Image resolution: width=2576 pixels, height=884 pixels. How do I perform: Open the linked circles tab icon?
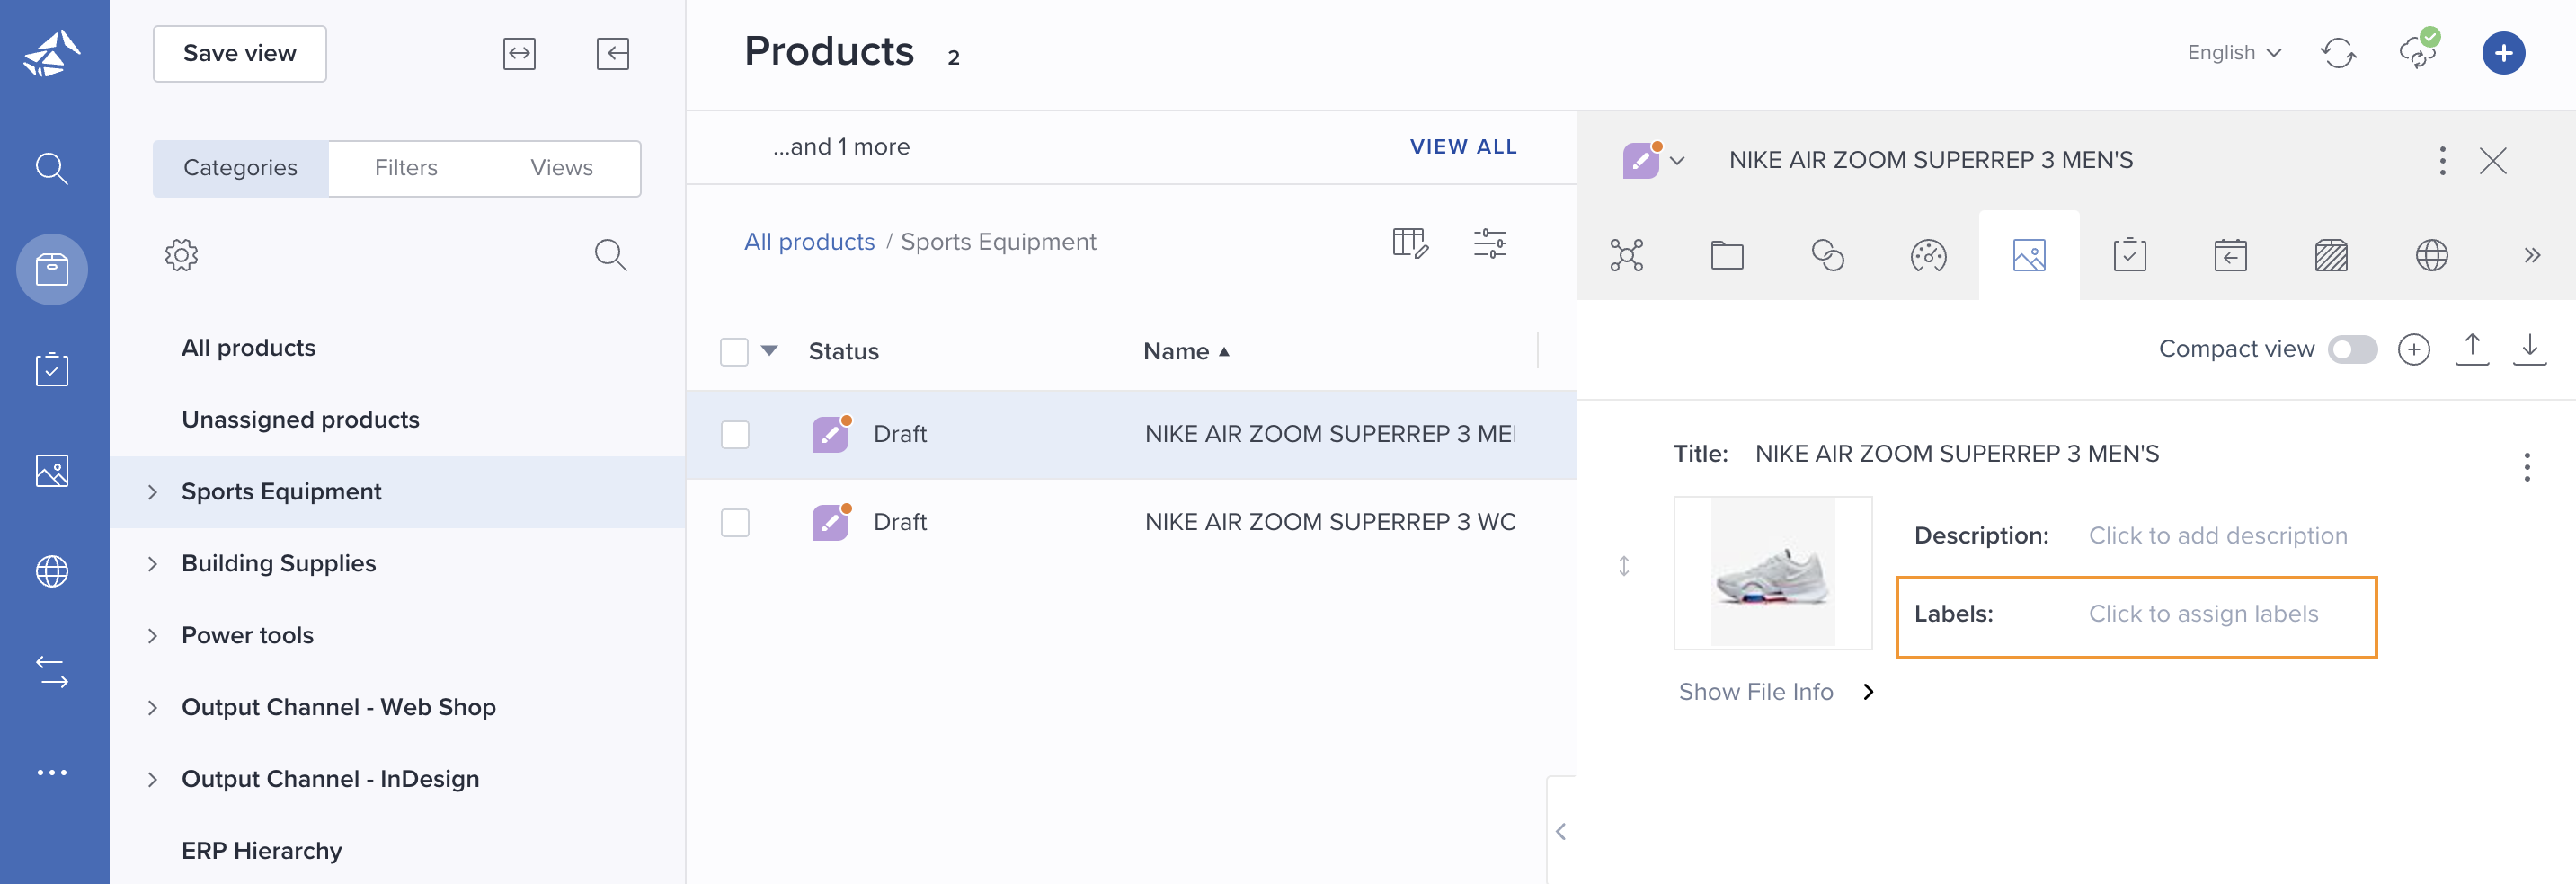[x=1828, y=256]
